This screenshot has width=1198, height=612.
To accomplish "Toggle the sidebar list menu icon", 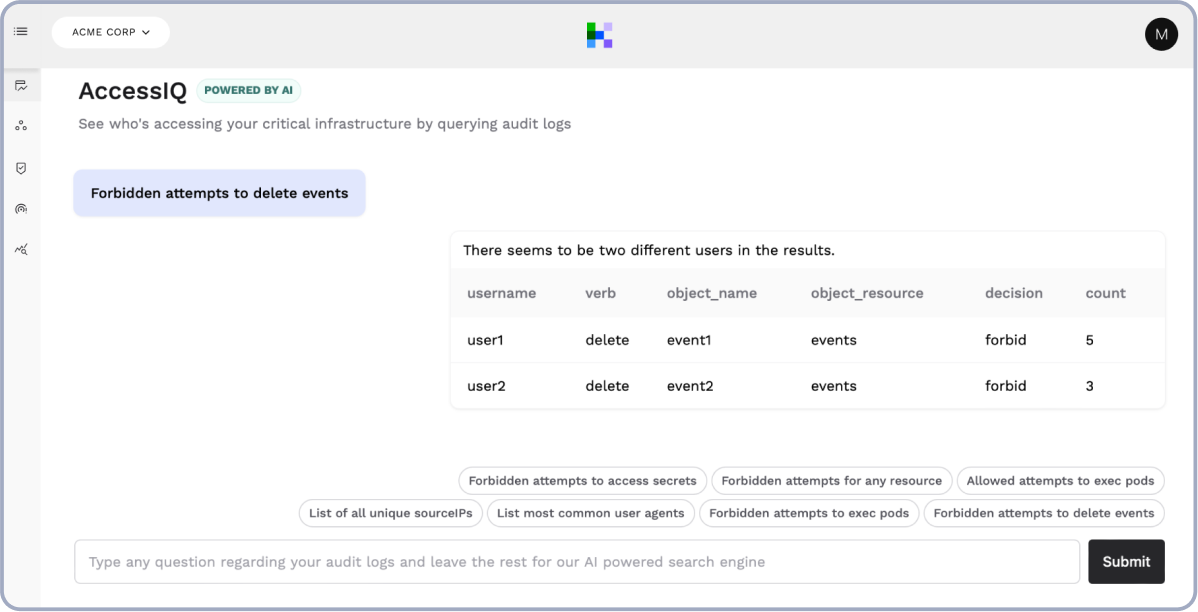I will pyautogui.click(x=21, y=32).
